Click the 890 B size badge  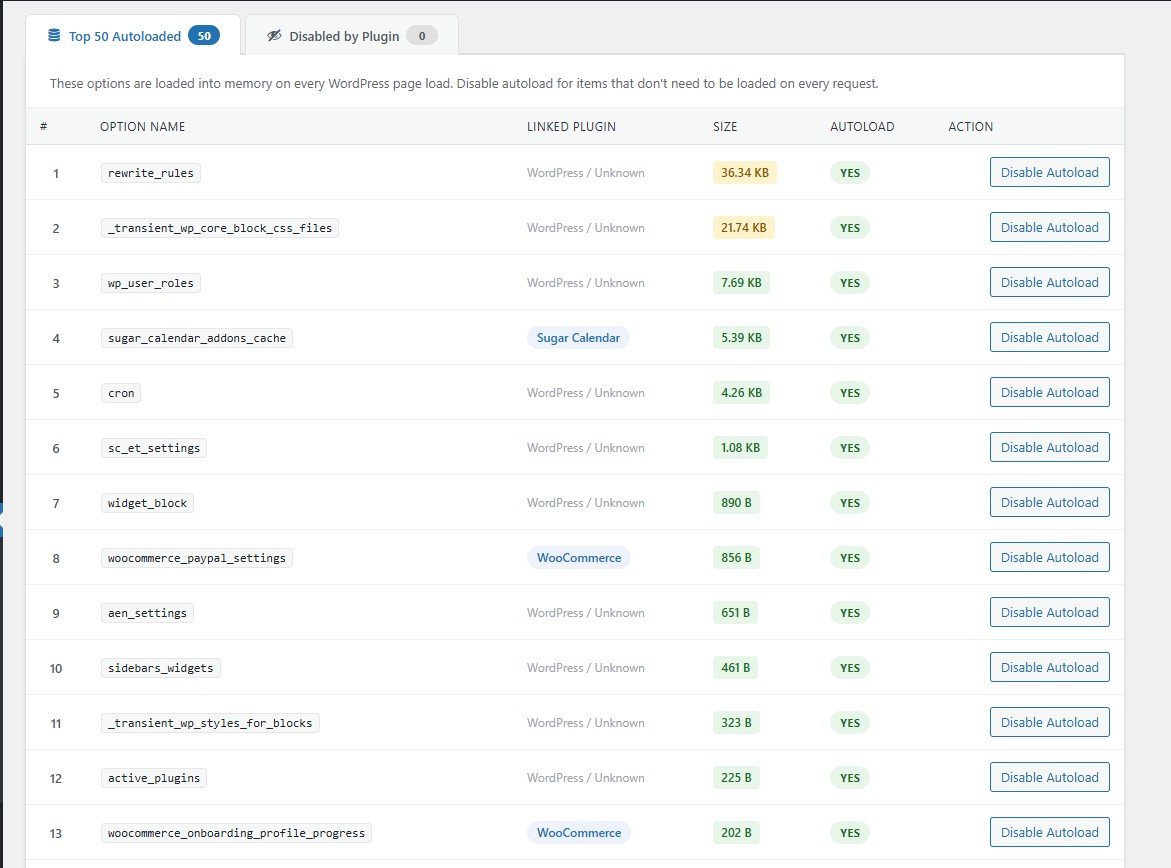coord(736,503)
